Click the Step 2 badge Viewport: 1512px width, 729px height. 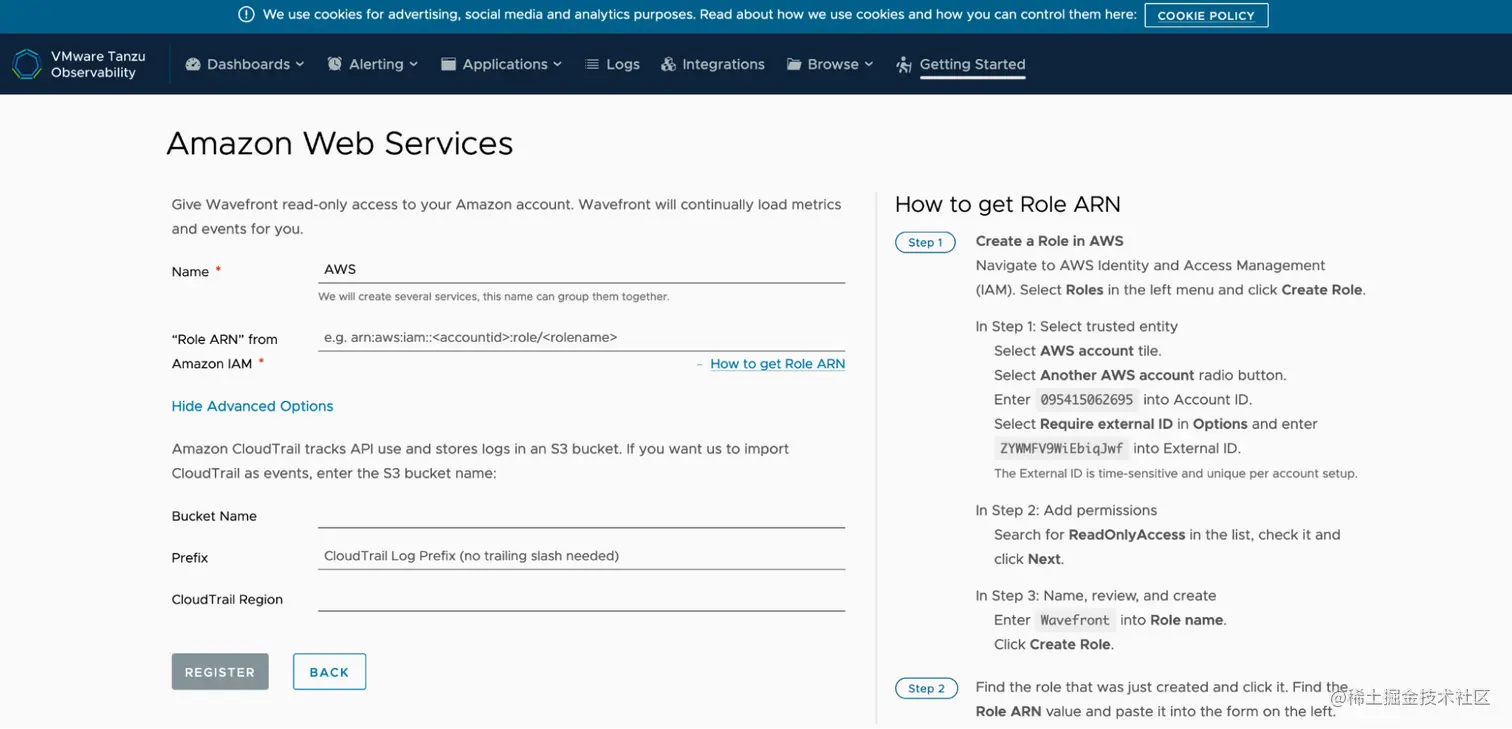coord(925,688)
